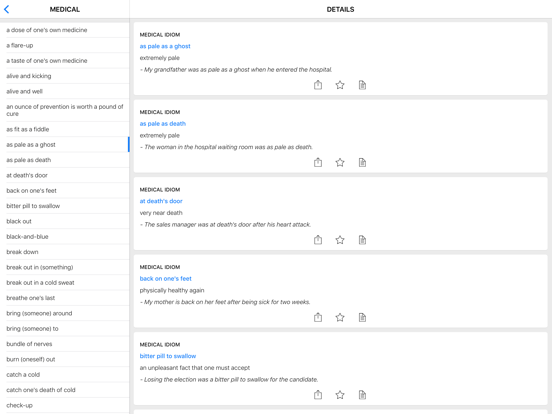Open the 'as pale as a ghost' blue title link

pos(165,46)
